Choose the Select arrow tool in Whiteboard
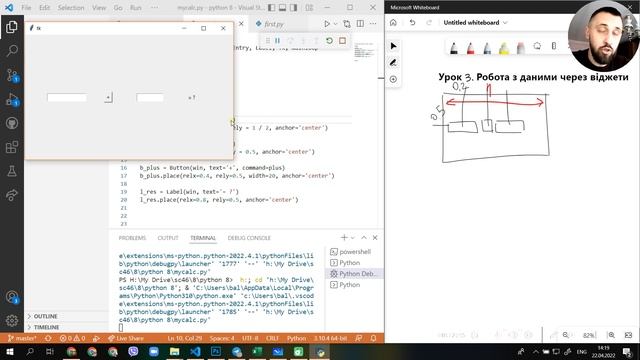Screen dimensions: 640x360 (393, 46)
